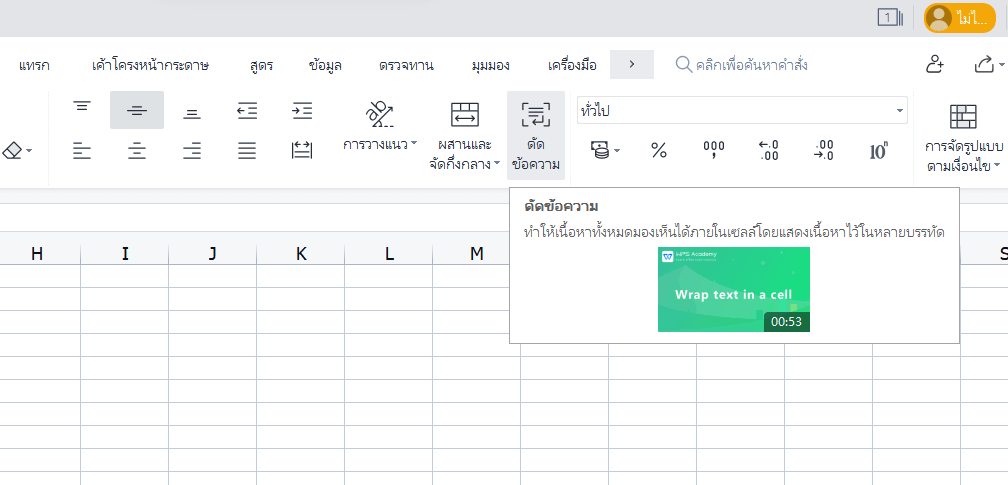This screenshot has height=485, width=1008.
Task: Expand merge and center options arrow
Action: 497,164
